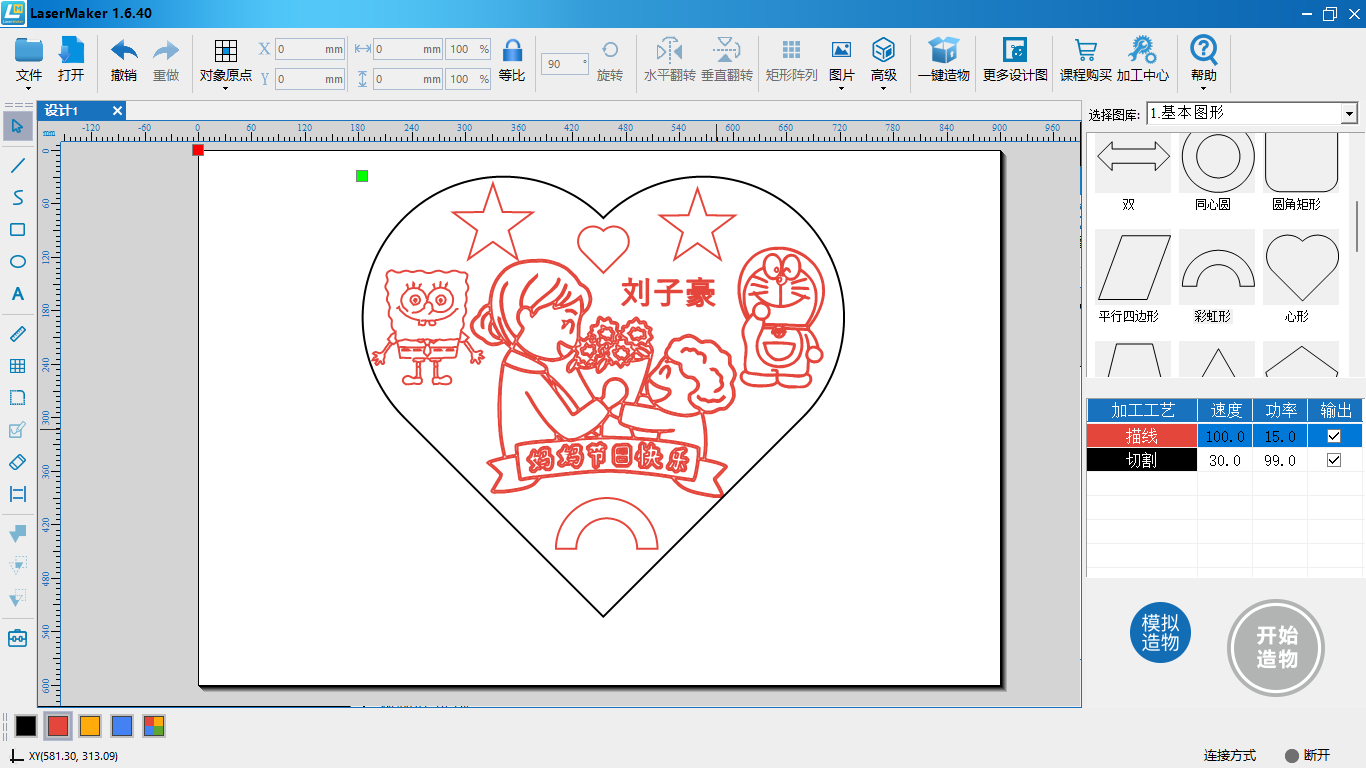Screen dimensions: 1366x768
Task: Click 一键造物 one-click create icon
Action: (x=943, y=50)
